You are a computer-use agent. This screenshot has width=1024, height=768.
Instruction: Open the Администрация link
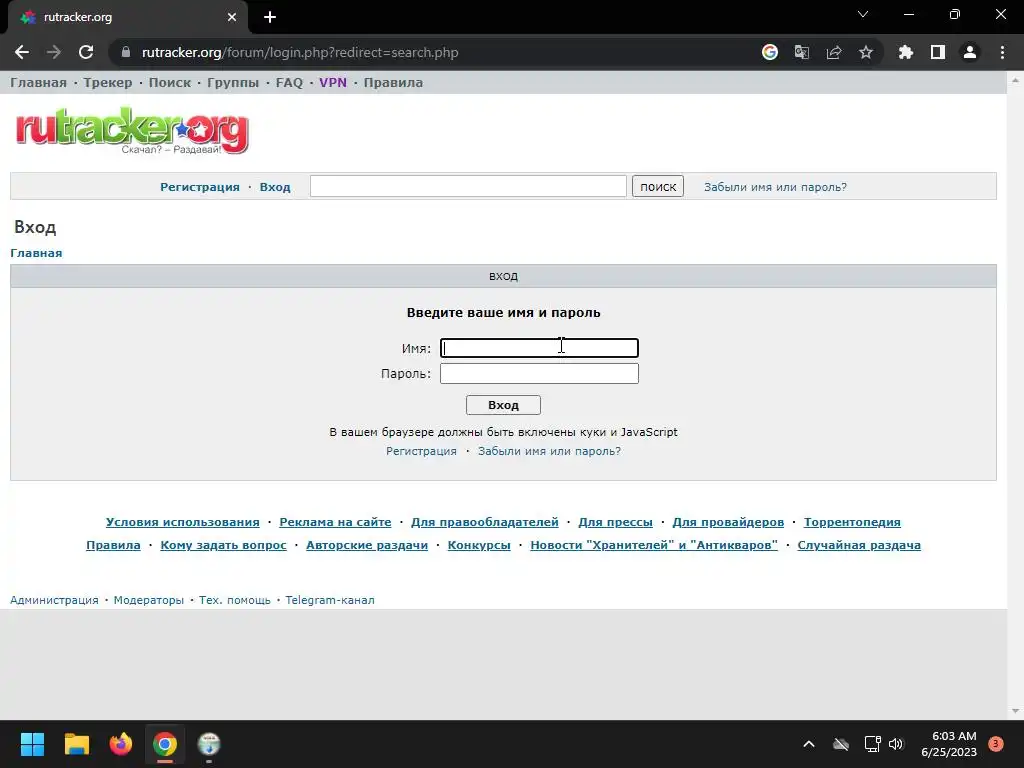(54, 600)
